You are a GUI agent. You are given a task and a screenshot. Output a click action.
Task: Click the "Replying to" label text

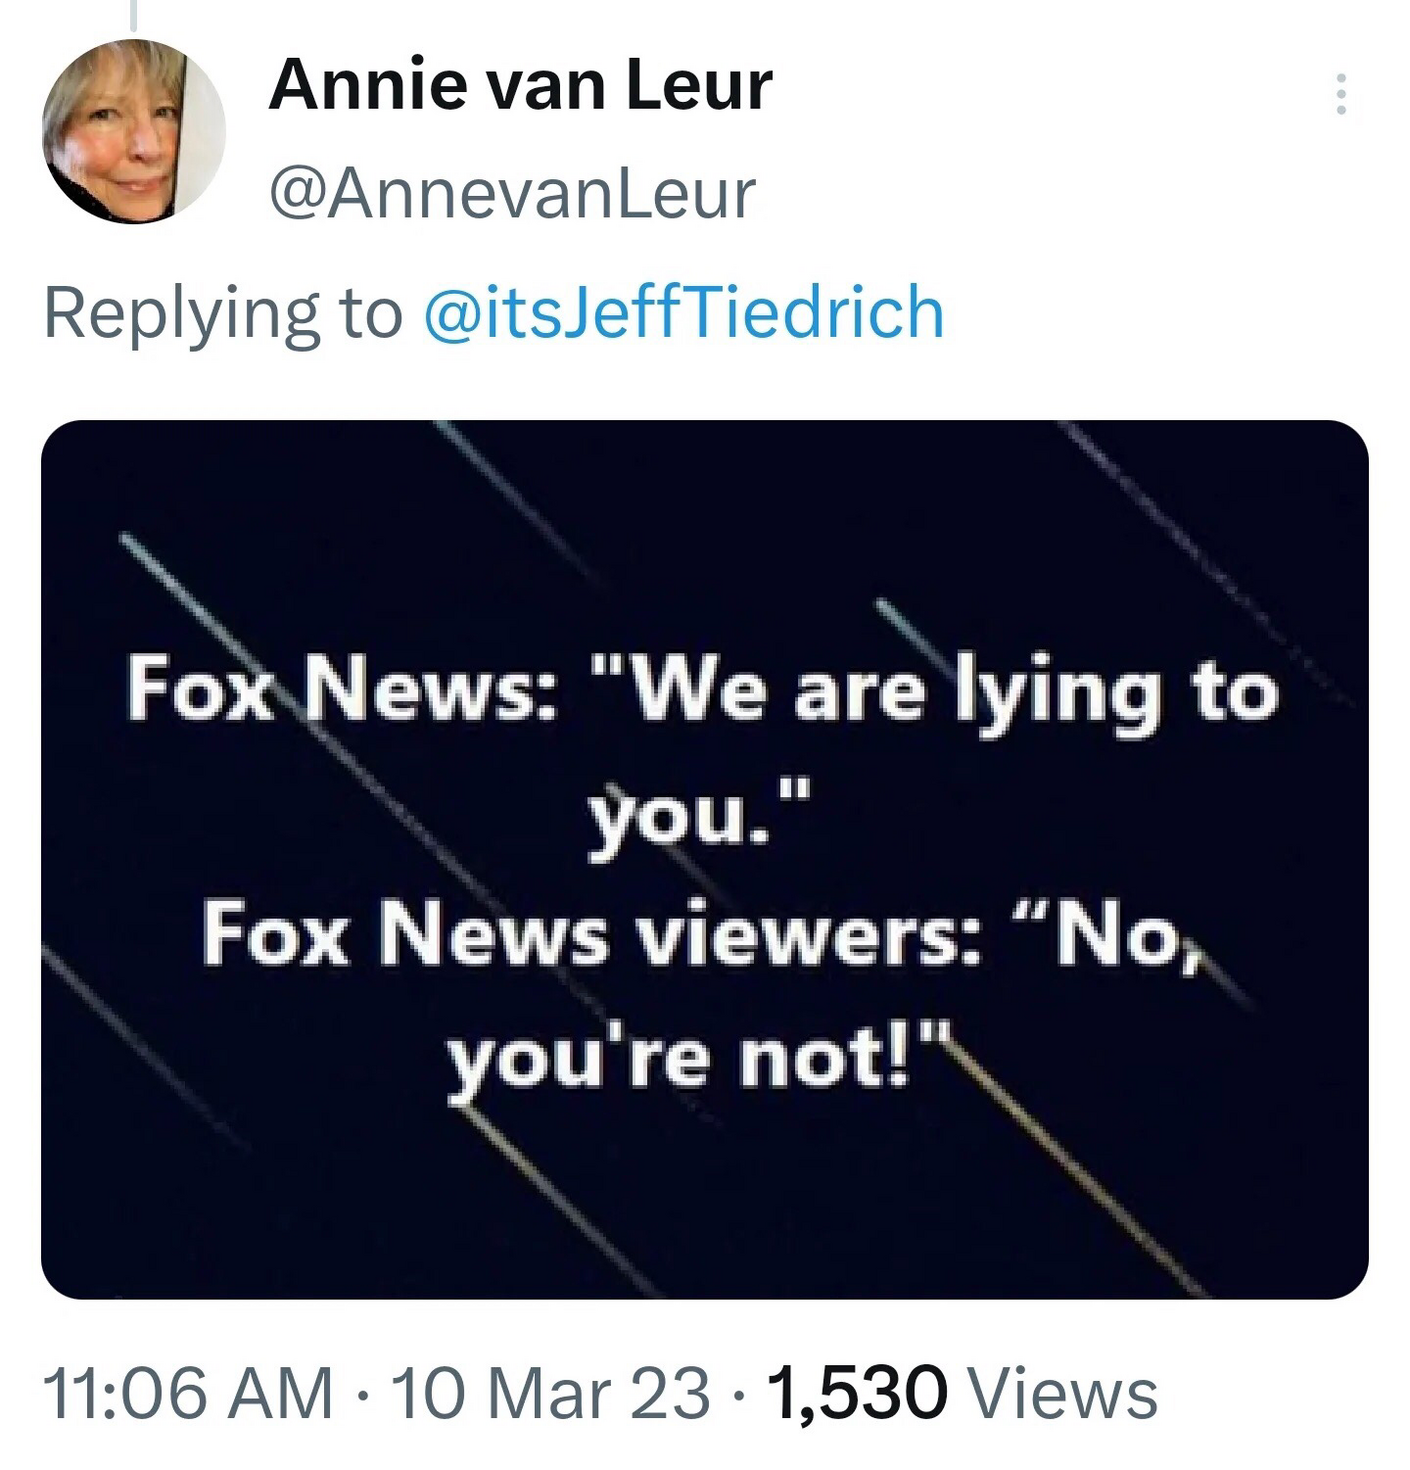pyautogui.click(x=222, y=313)
